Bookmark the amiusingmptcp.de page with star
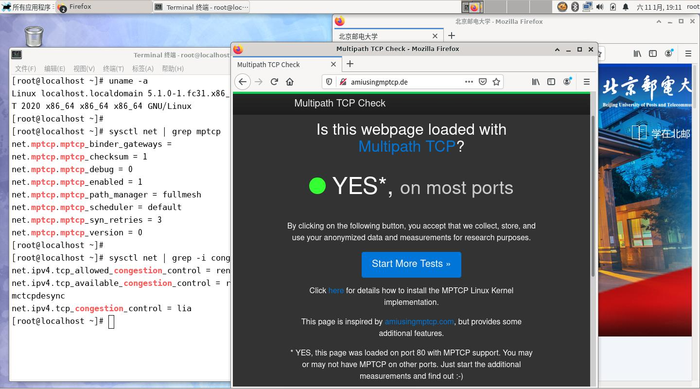Viewport: 700px width, 389px height. [496, 82]
